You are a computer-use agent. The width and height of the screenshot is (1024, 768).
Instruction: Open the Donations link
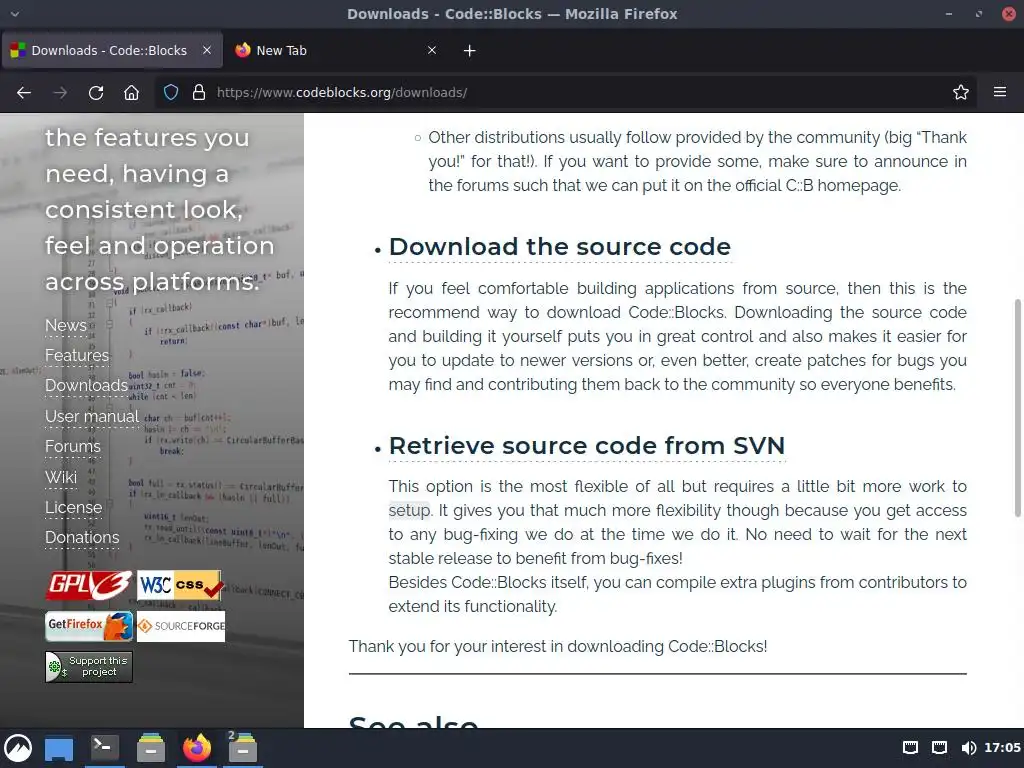tap(82, 537)
